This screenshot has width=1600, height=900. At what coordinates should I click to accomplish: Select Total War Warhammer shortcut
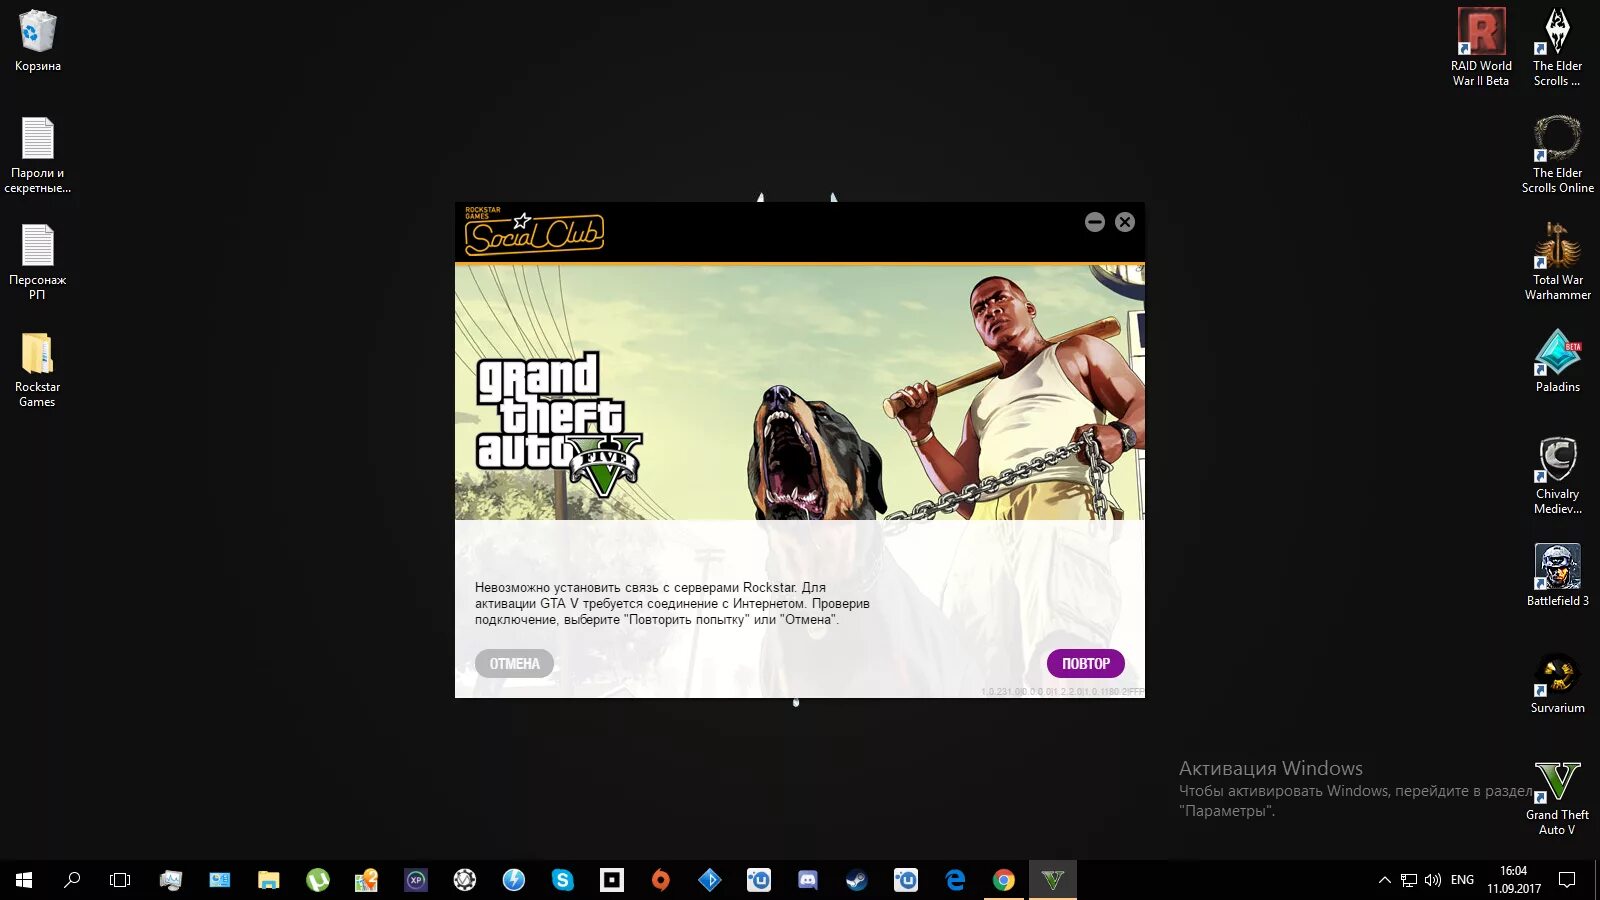point(1558,261)
